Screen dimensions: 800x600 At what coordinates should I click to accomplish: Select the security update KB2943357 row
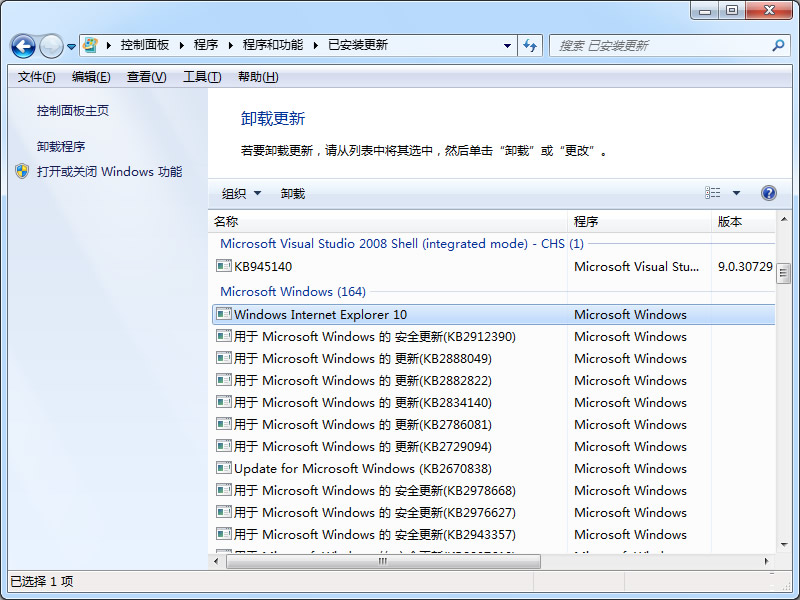tap(493, 534)
